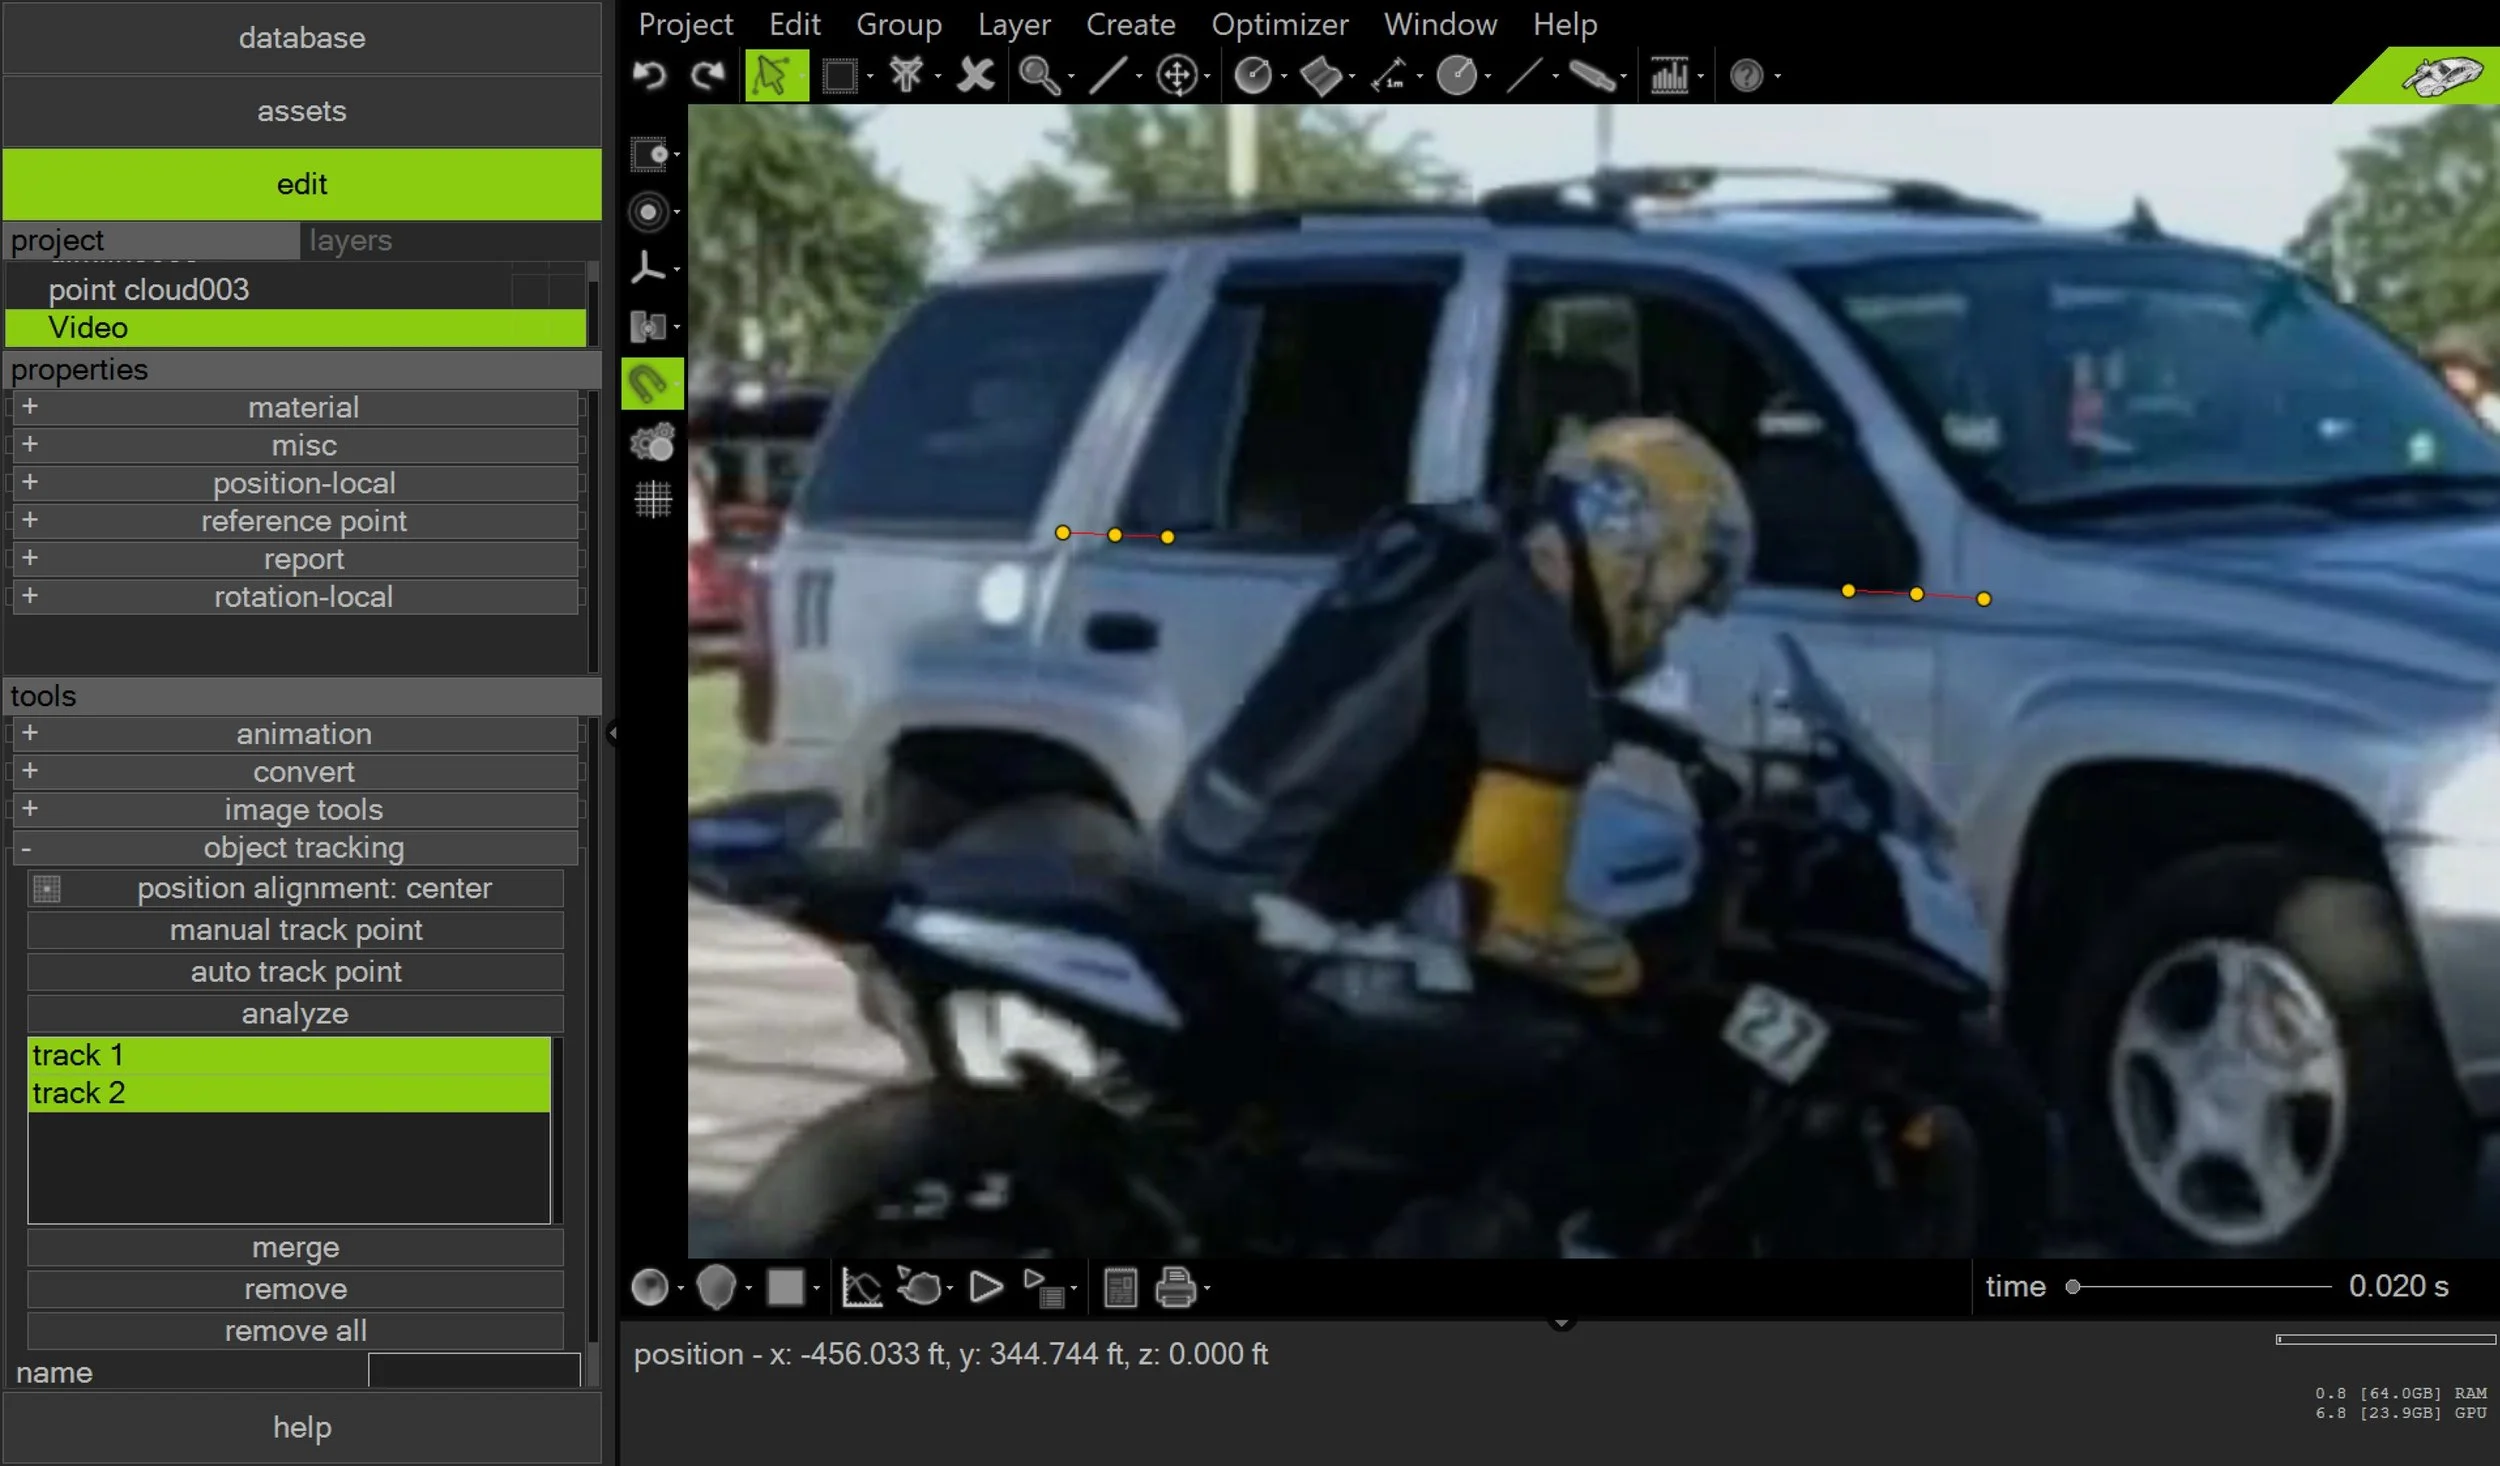This screenshot has width=2500, height=1466.
Task: Select the arrow selection tool
Action: 775,76
